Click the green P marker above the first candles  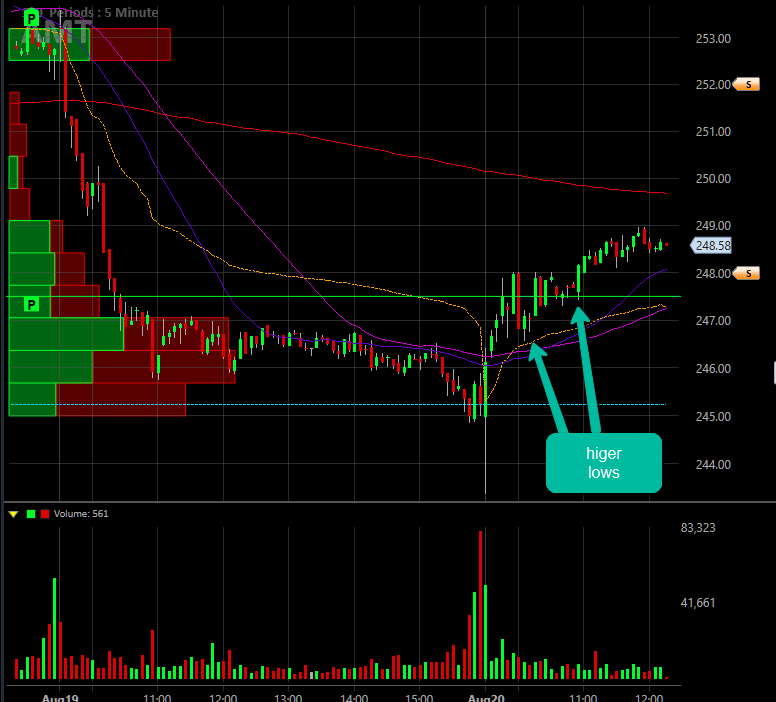point(31,19)
